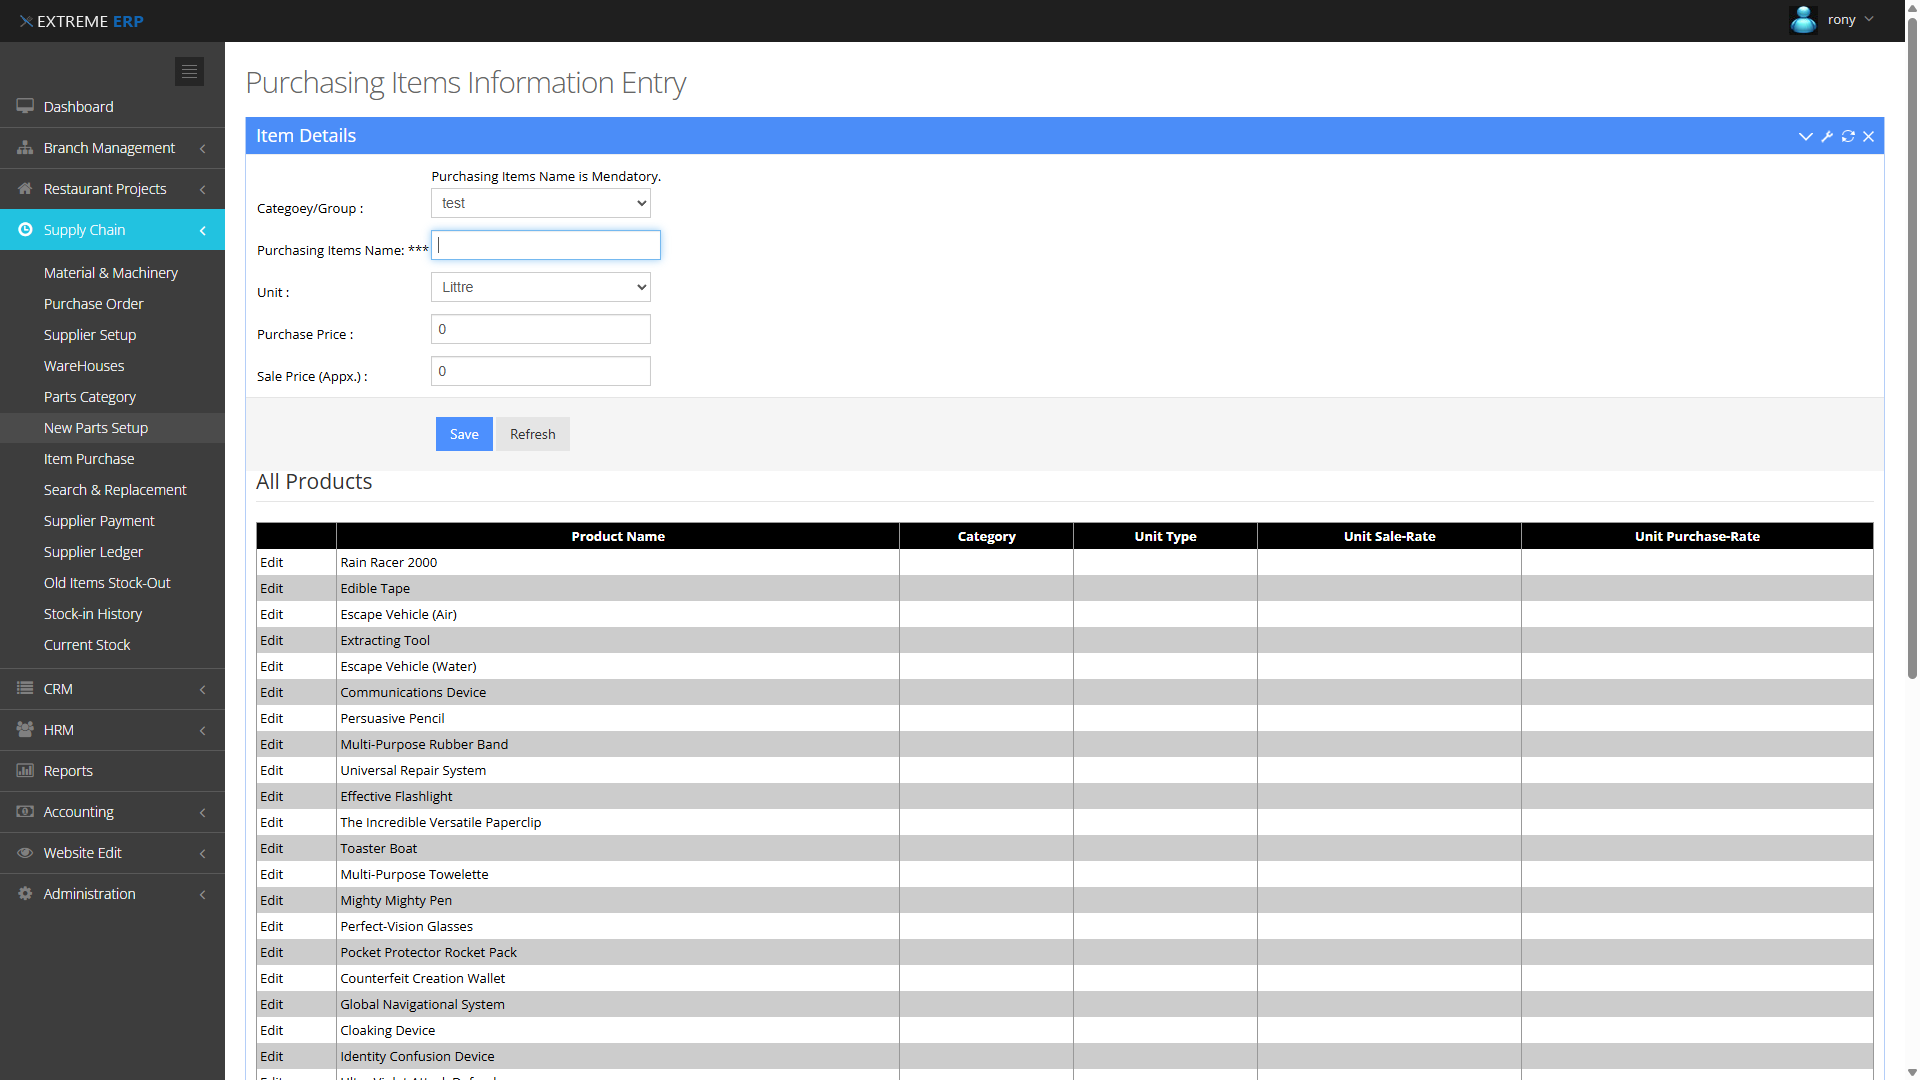The width and height of the screenshot is (1920, 1080).
Task: Focus the Purchase Price input field
Action: click(540, 330)
